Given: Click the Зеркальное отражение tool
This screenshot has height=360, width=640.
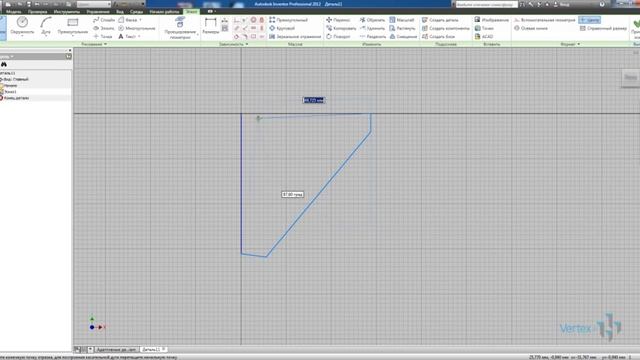Looking at the screenshot, I should click(x=295, y=36).
